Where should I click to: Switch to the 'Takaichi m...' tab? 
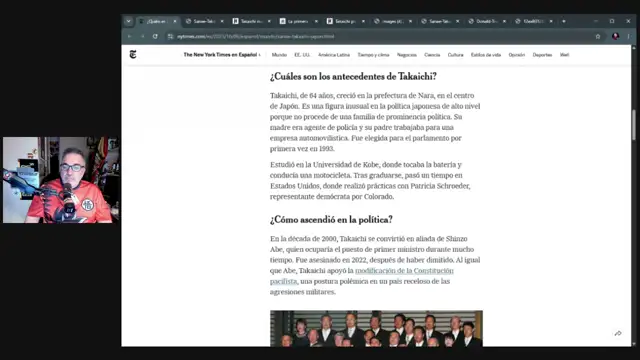(251, 21)
